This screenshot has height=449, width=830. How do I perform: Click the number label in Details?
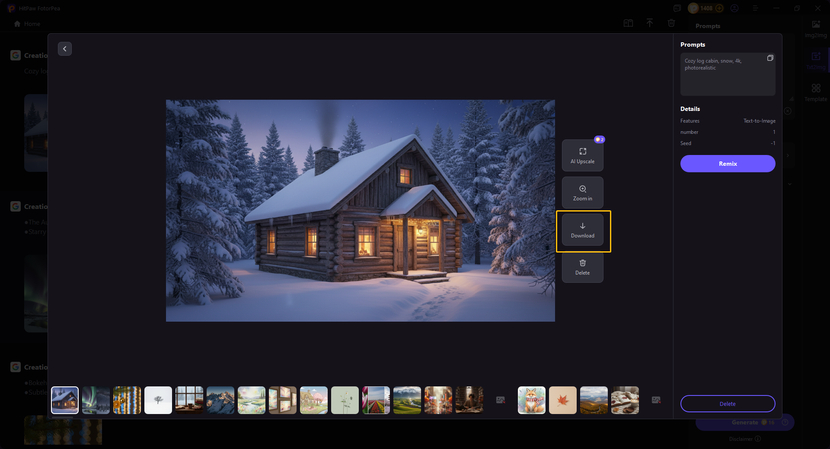[689, 132]
